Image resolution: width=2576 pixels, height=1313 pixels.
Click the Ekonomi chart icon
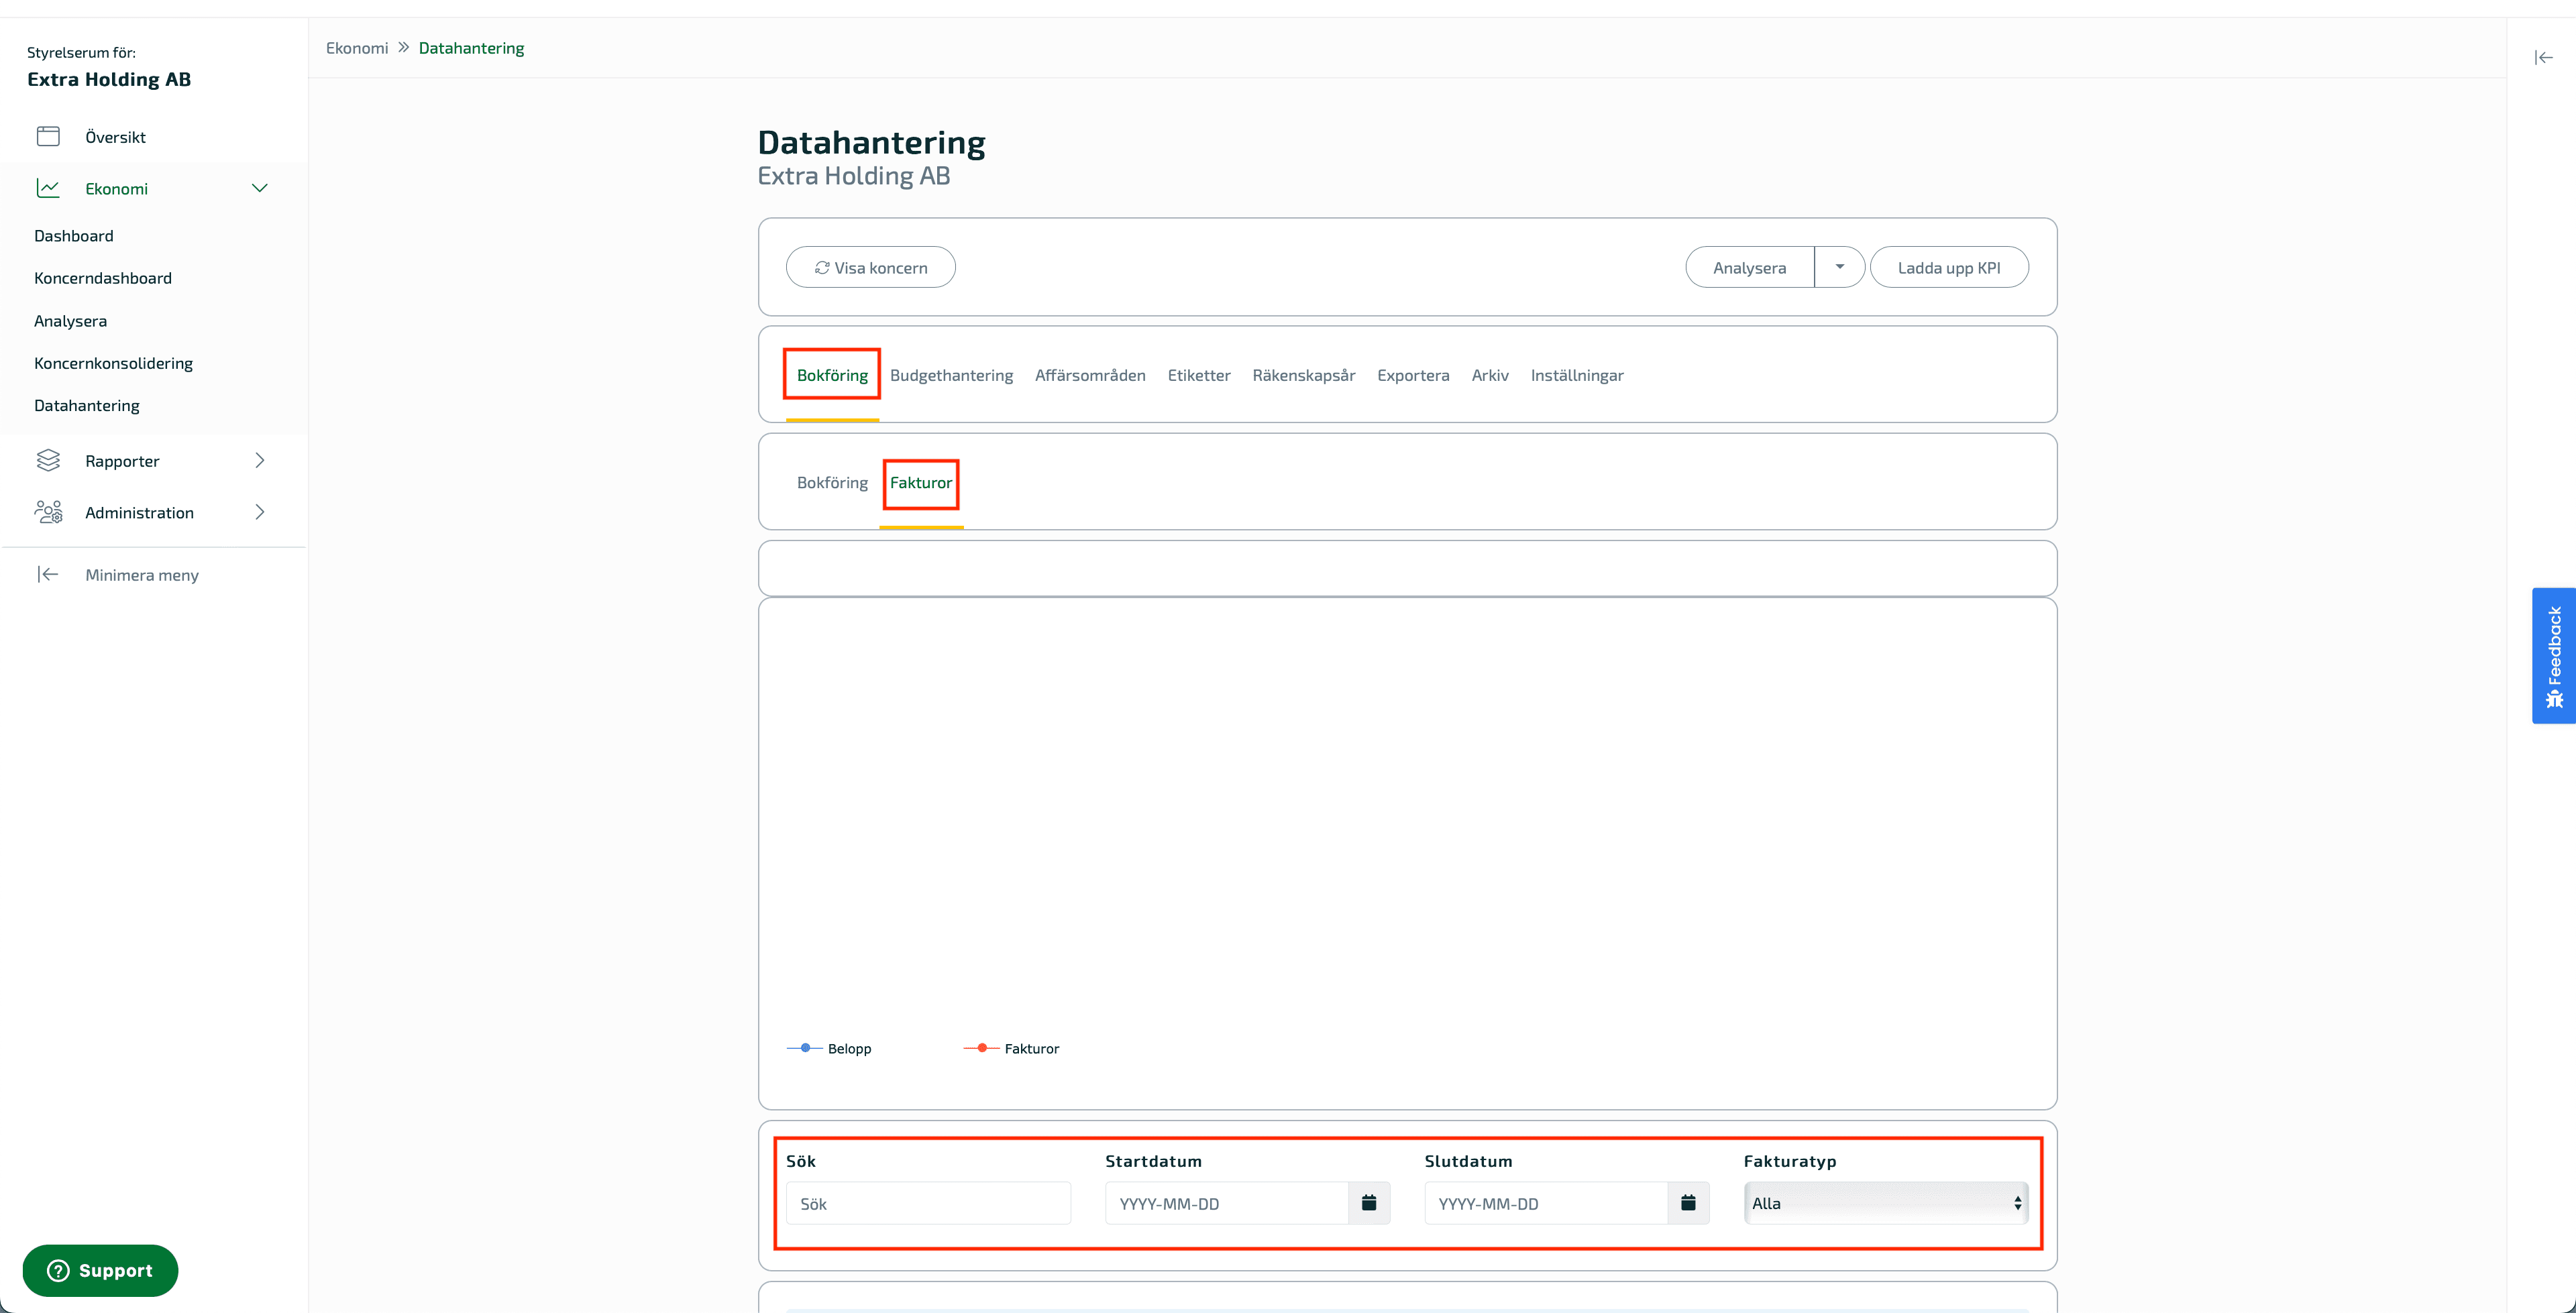48,188
